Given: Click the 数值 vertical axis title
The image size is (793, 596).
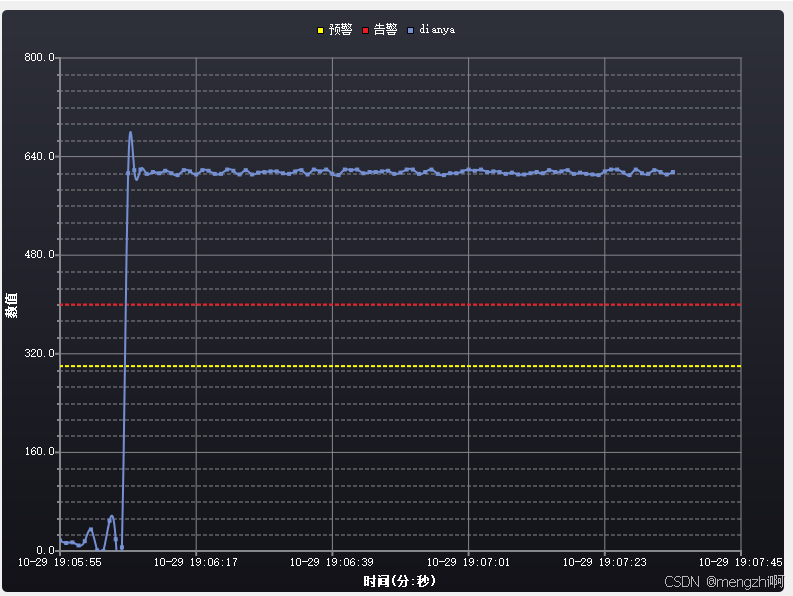Looking at the screenshot, I should tap(11, 305).
